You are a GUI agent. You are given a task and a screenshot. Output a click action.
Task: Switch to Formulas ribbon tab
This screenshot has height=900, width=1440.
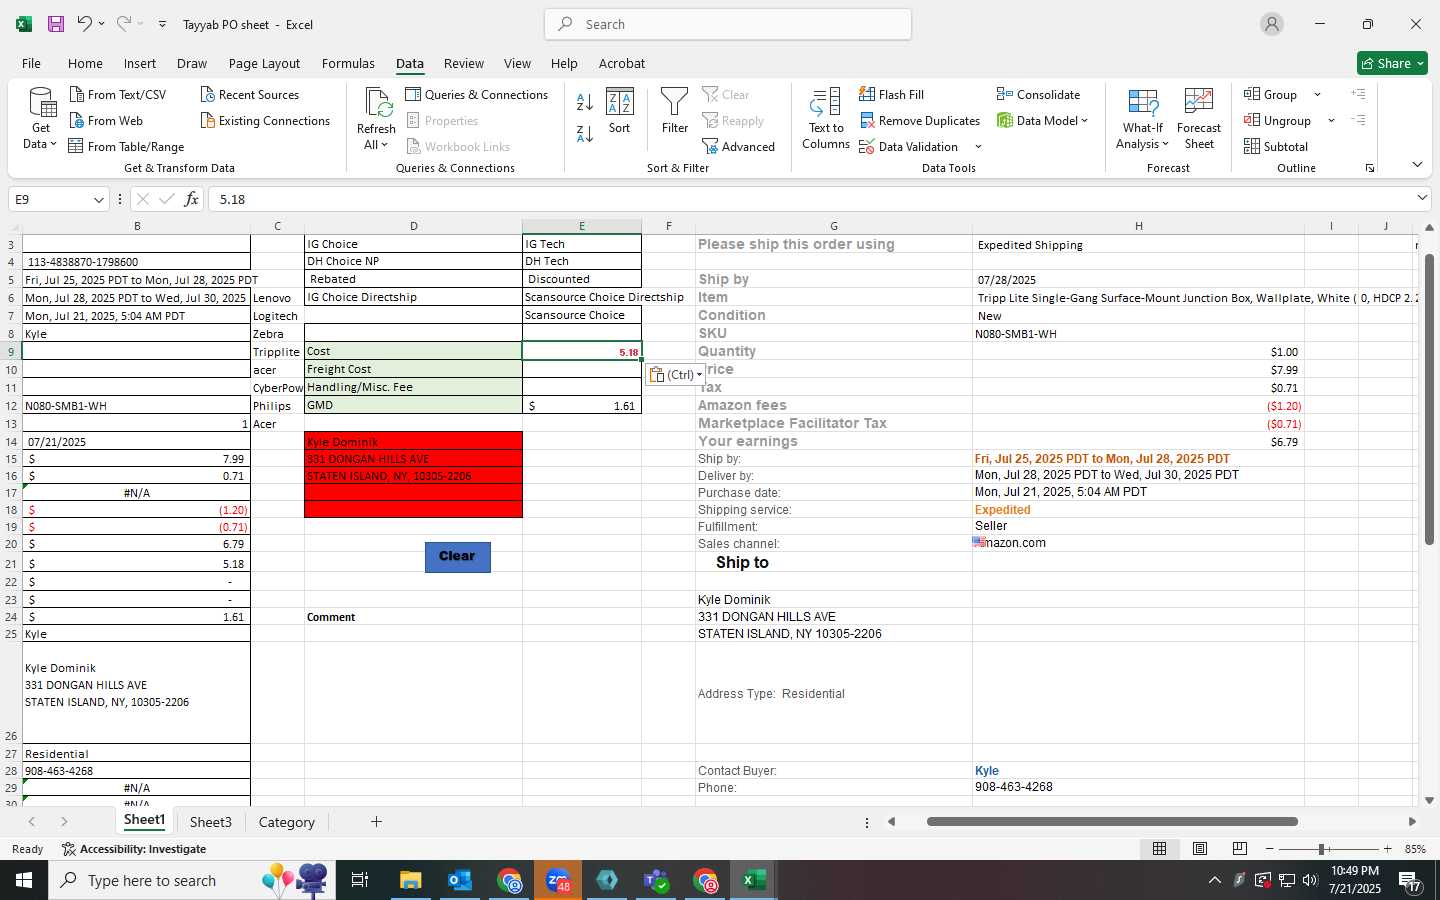click(x=348, y=63)
